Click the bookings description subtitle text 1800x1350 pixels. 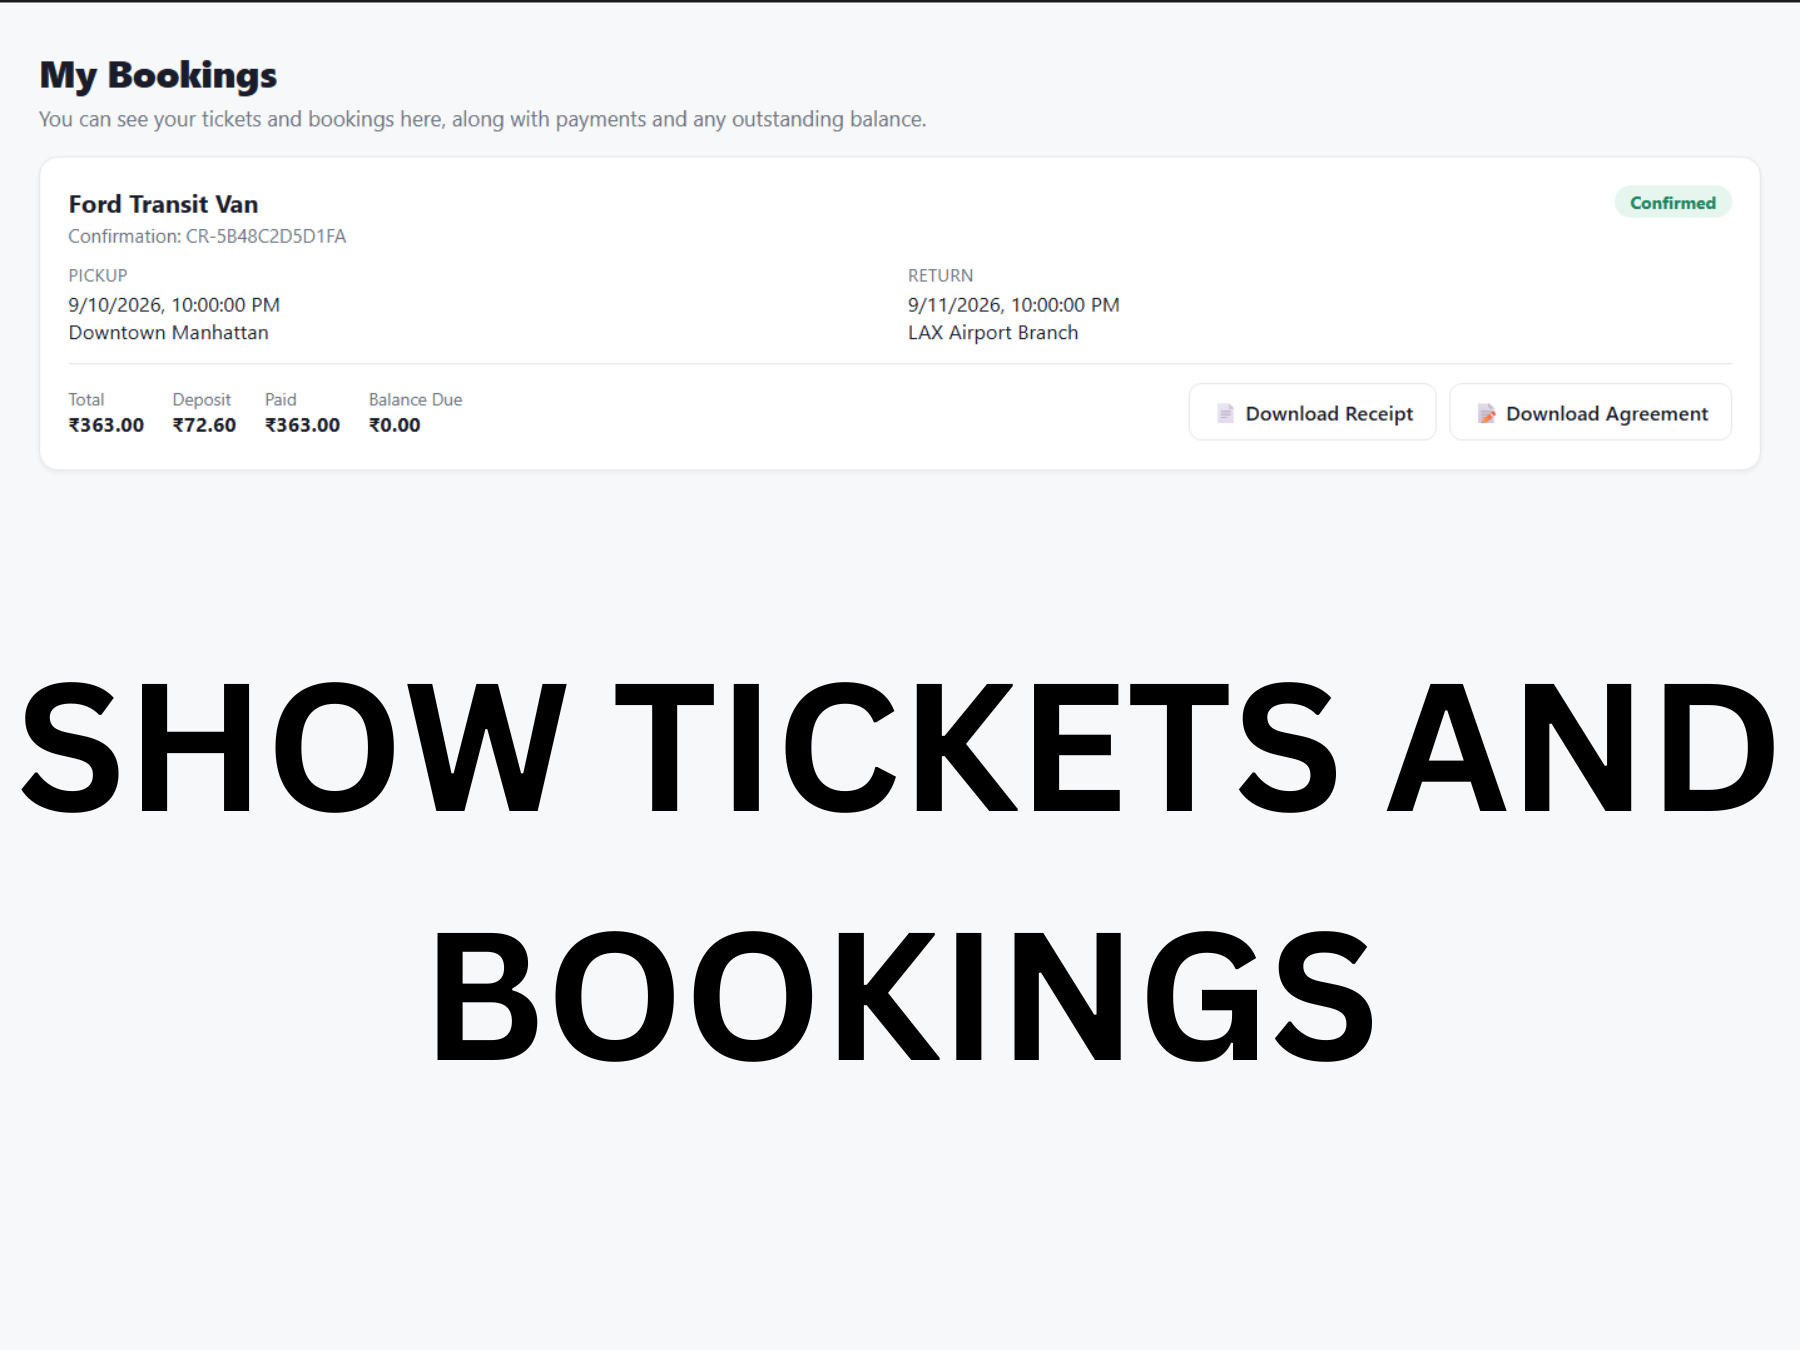[x=483, y=119]
